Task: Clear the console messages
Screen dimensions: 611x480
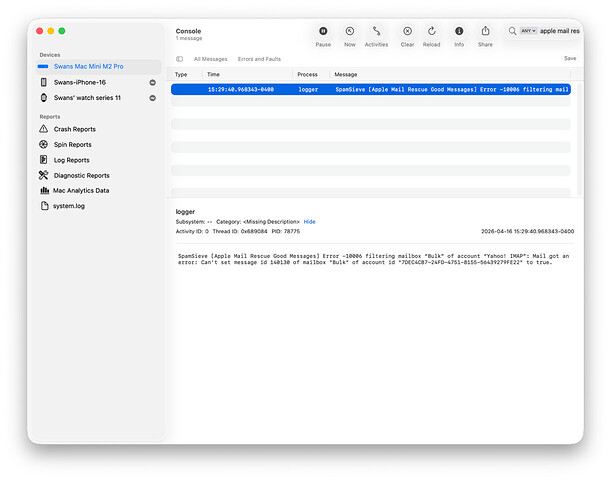Action: 407,32
